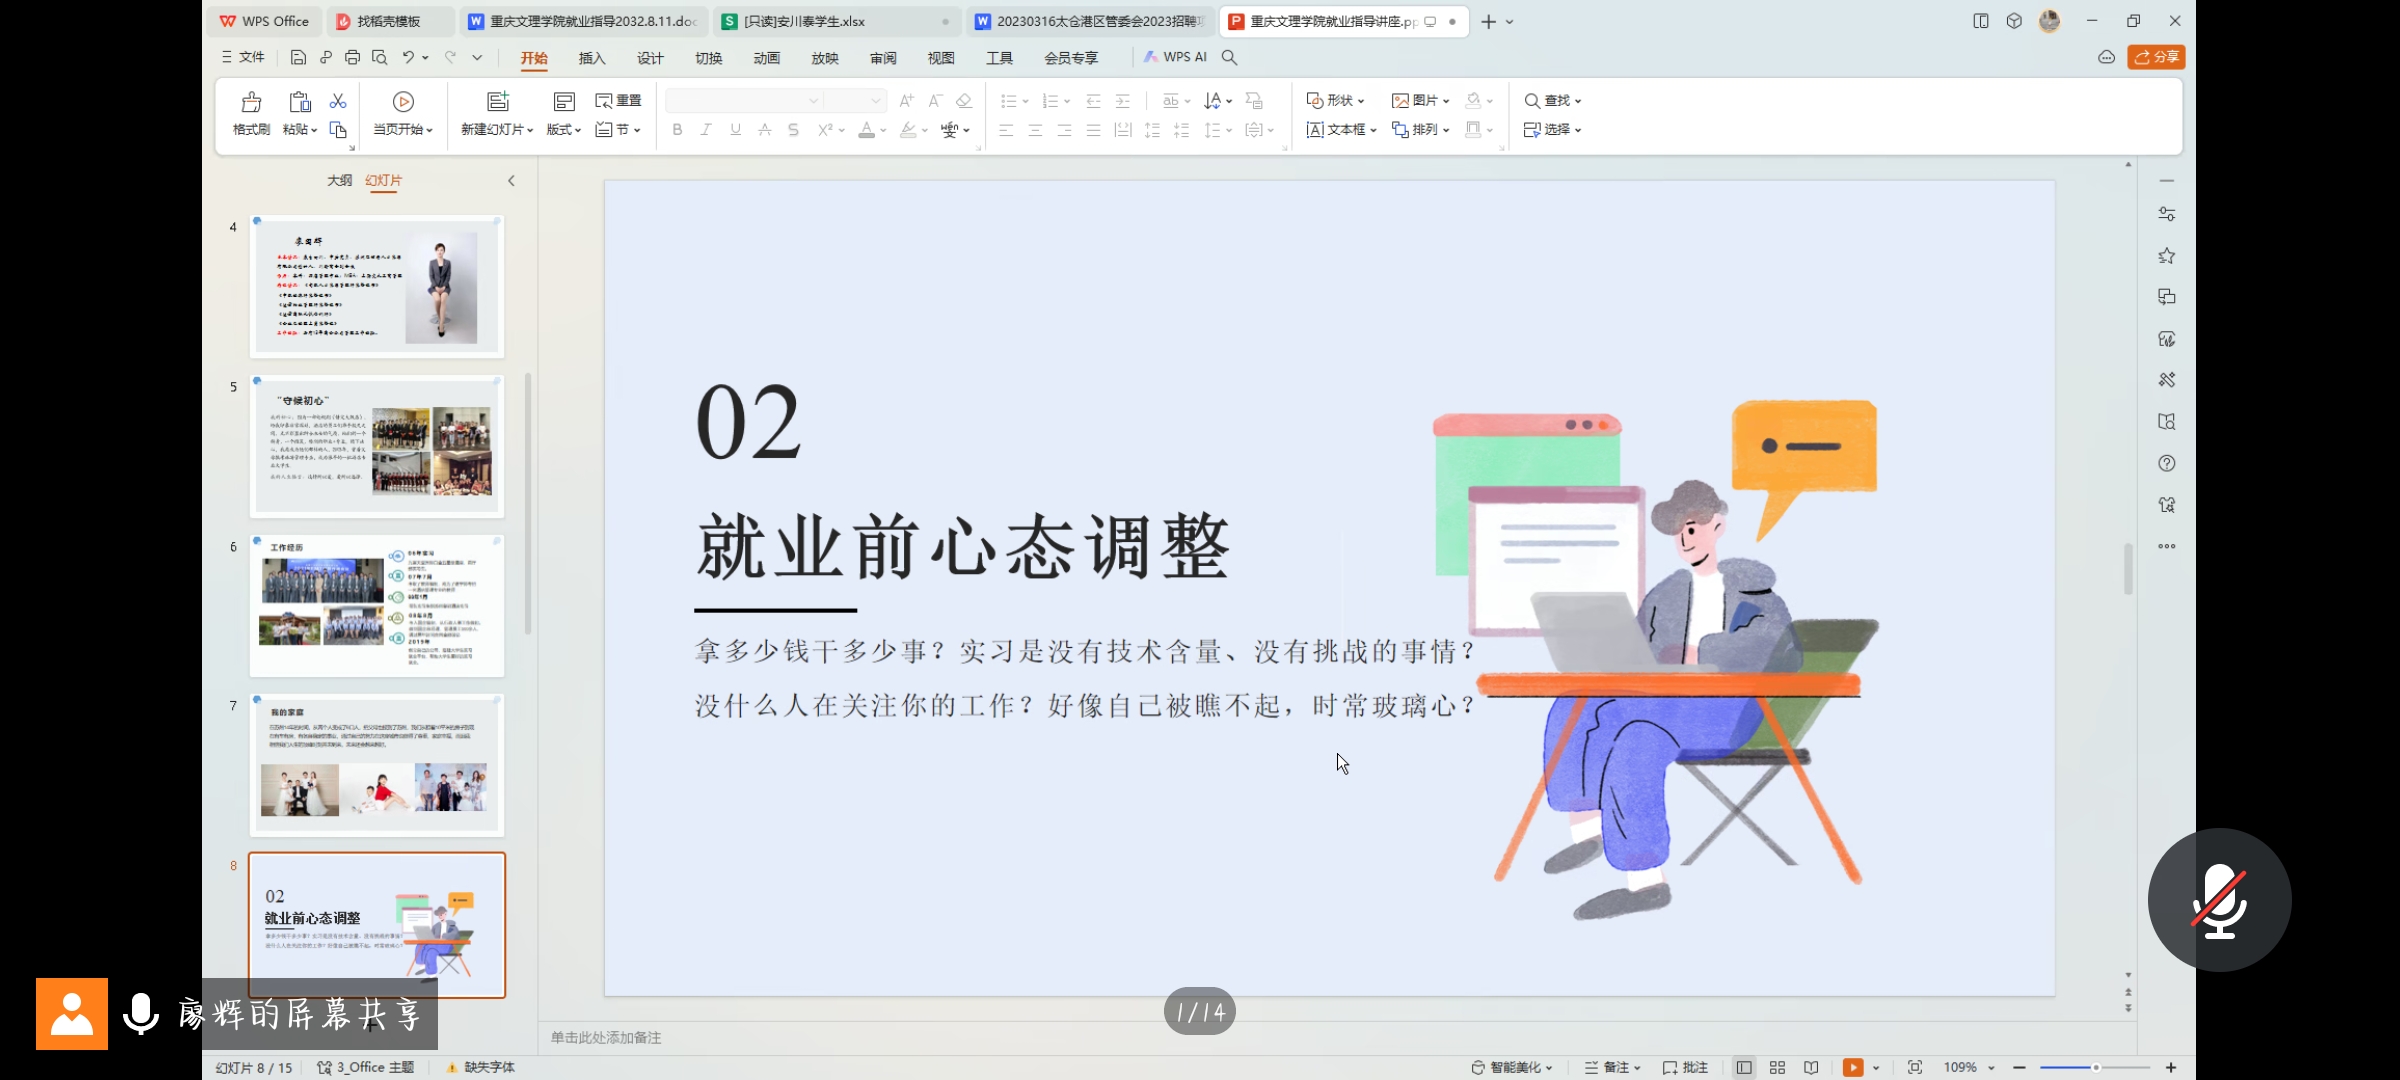Screen dimensions: 2400x1080
Task: Click the Cut scissors icon
Action: click(338, 101)
